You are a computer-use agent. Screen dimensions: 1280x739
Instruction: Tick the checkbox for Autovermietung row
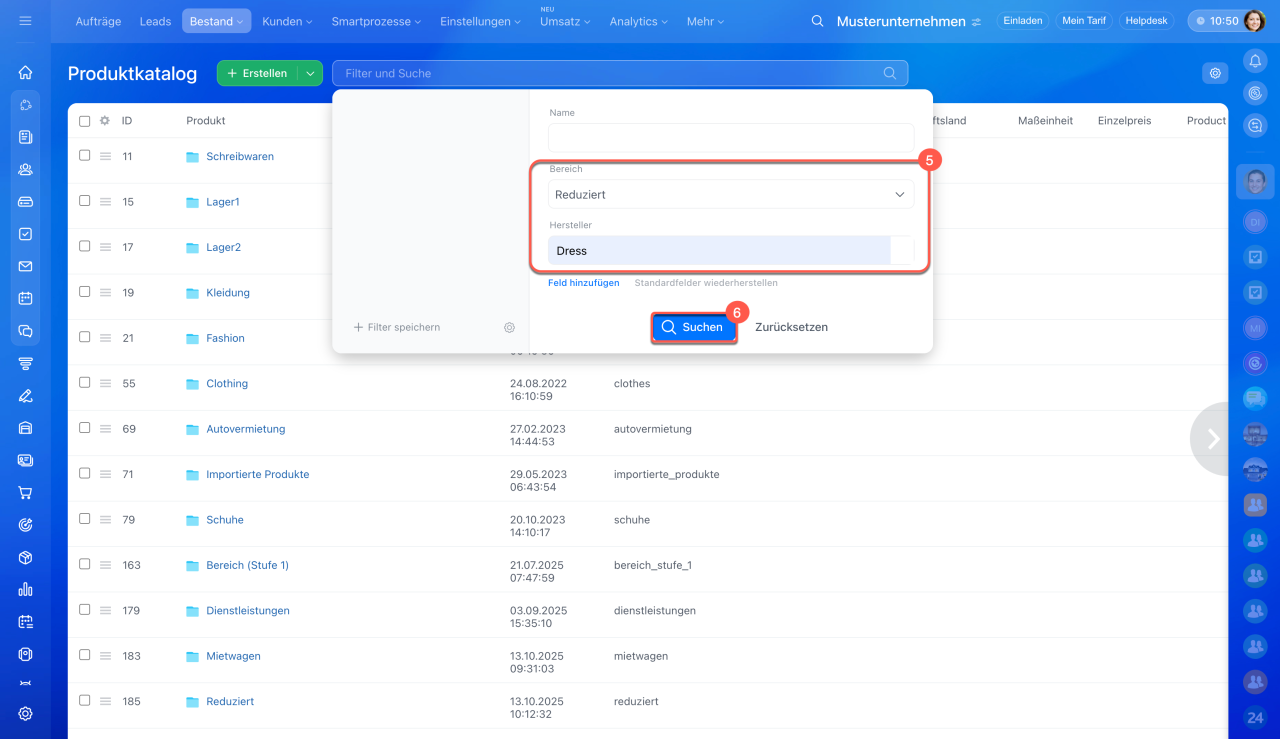[x=84, y=428]
